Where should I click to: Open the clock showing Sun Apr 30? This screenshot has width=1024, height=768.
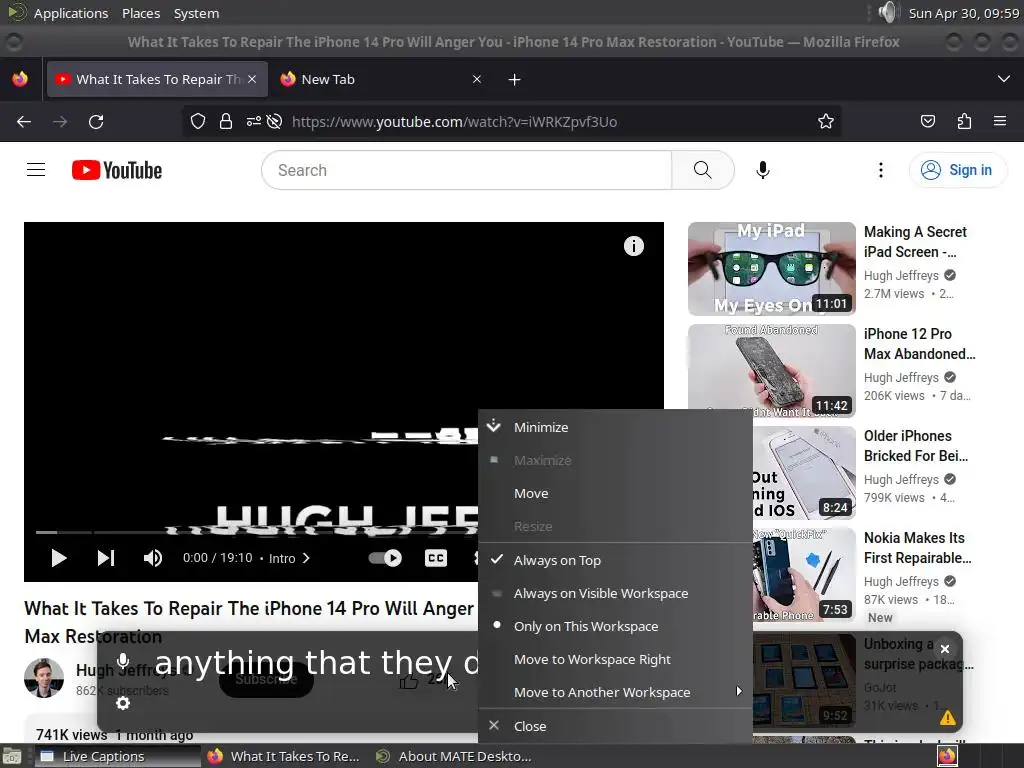pyautogui.click(x=964, y=13)
